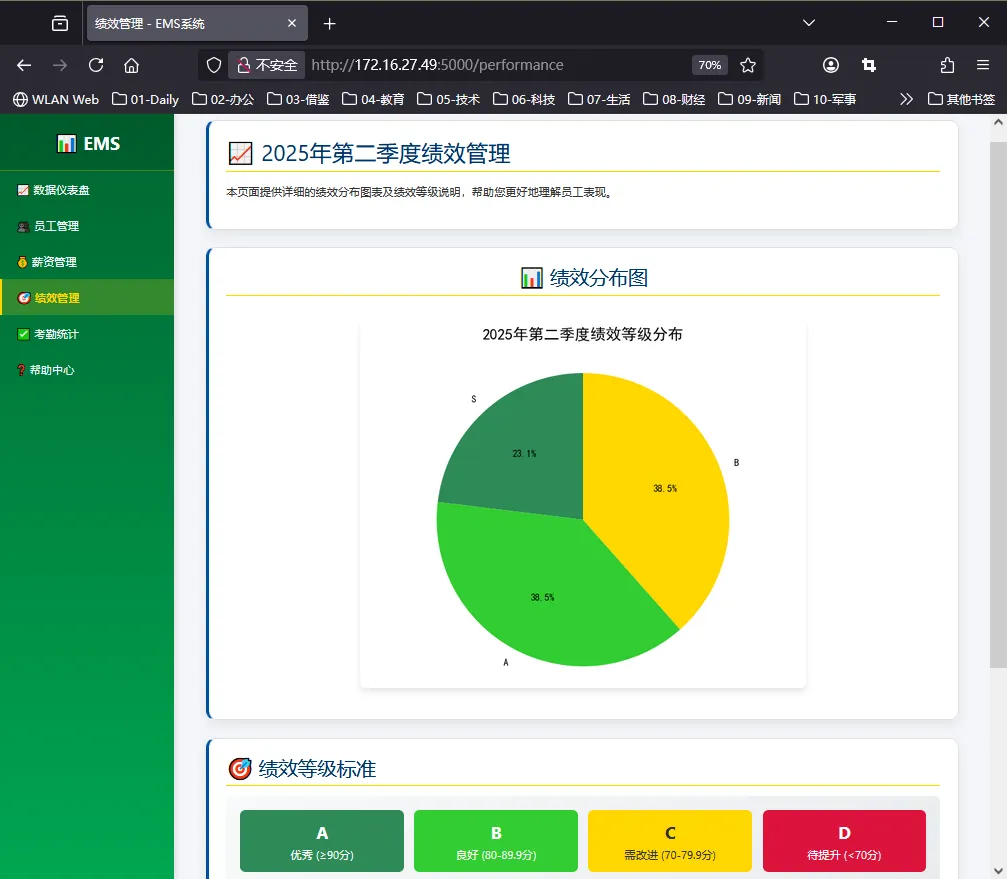Open the browser hamburger menu

(983, 65)
